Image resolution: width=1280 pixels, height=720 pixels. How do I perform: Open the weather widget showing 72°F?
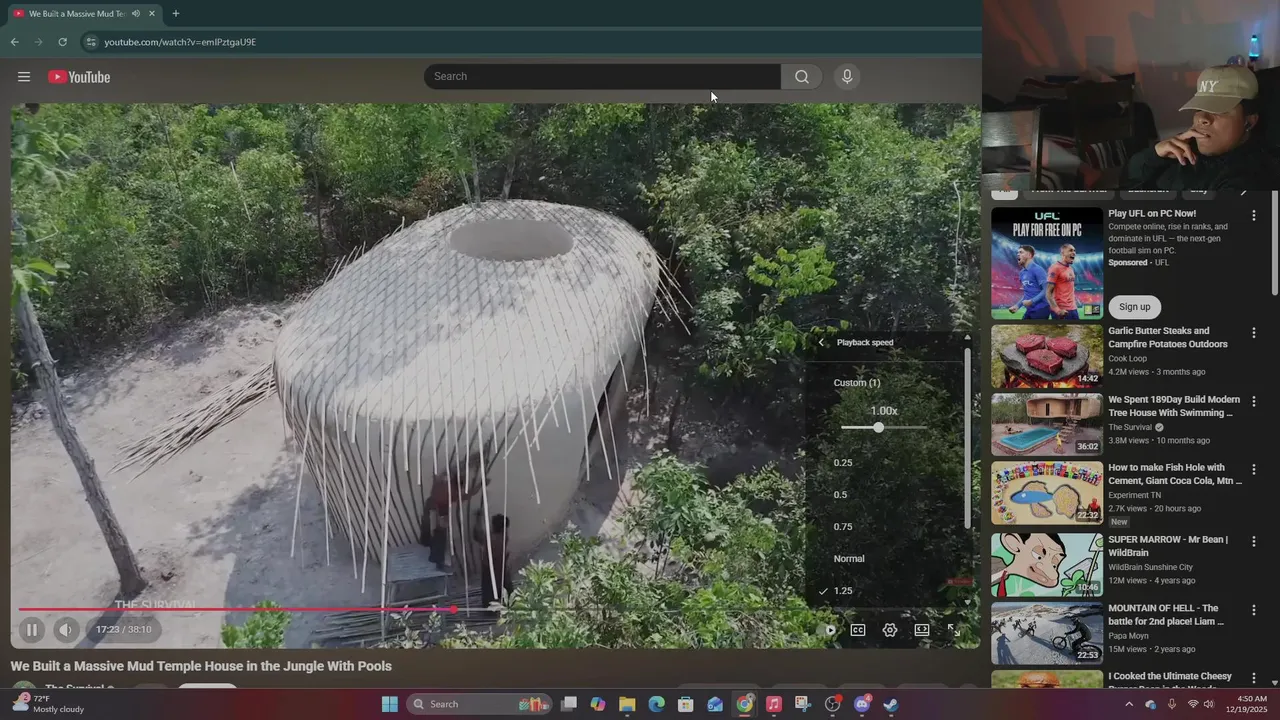50,704
